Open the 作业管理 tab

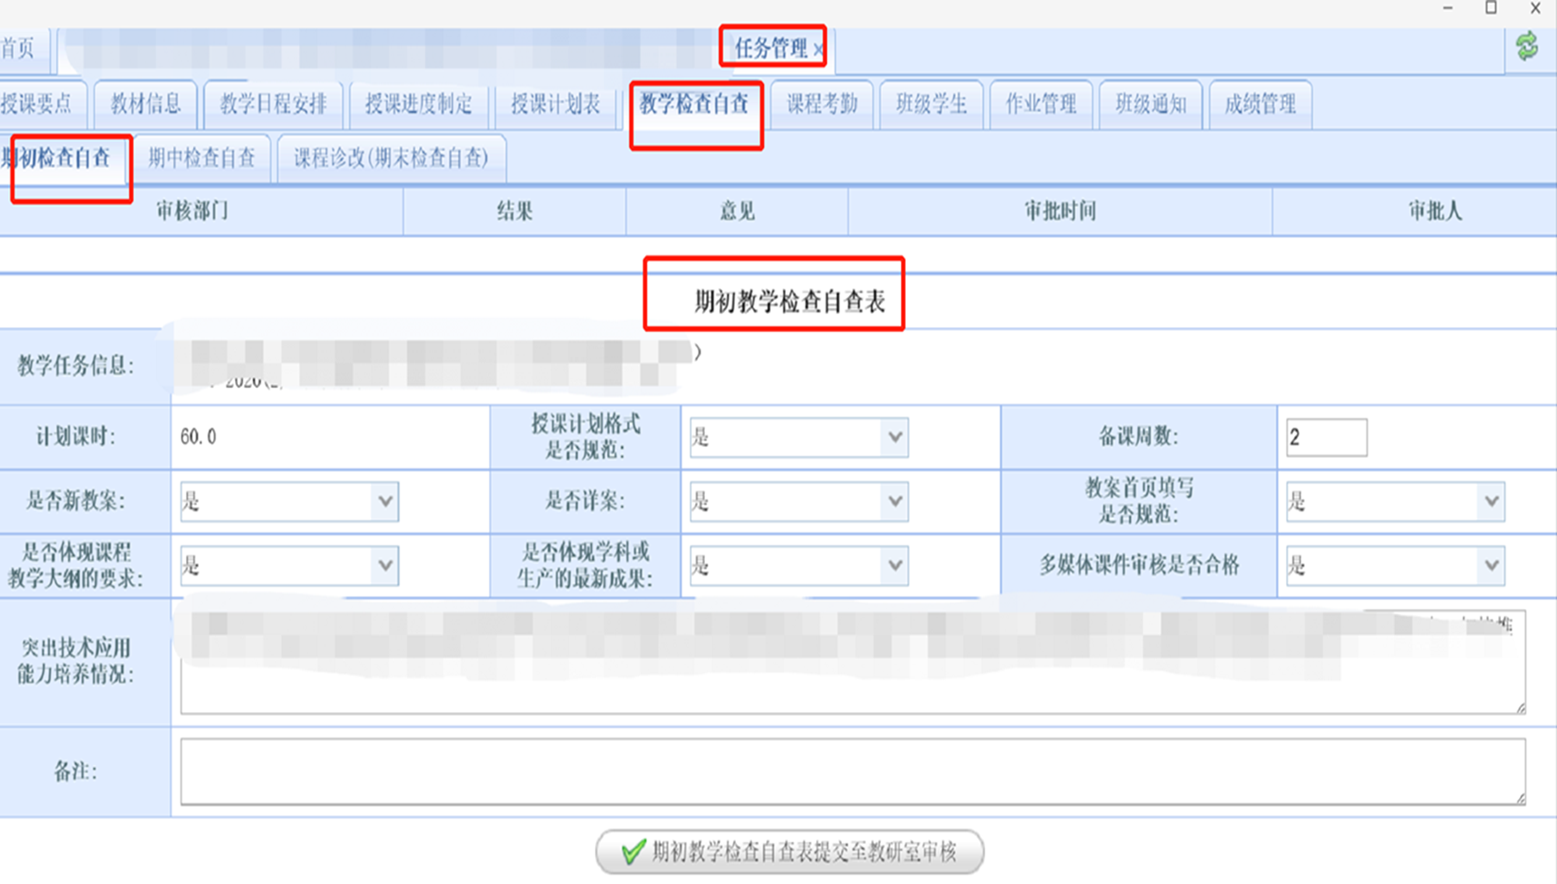point(1040,104)
